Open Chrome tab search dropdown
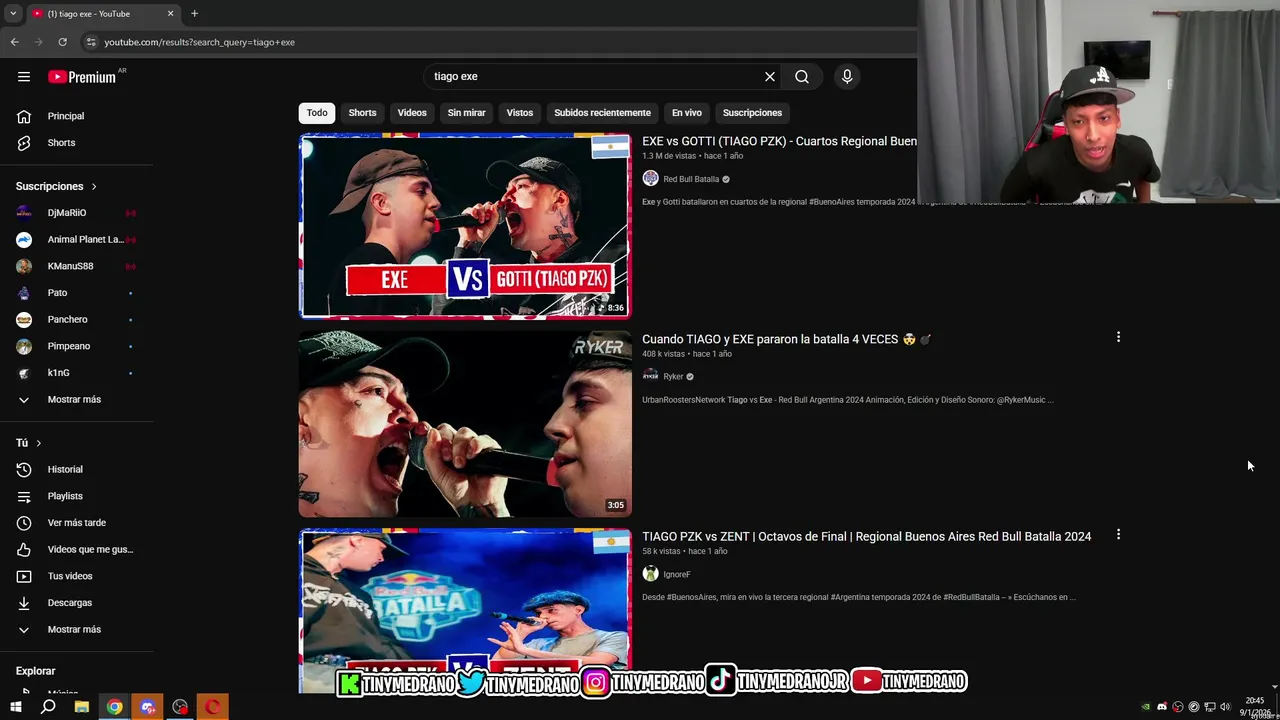1280x720 pixels. pyautogui.click(x=13, y=14)
